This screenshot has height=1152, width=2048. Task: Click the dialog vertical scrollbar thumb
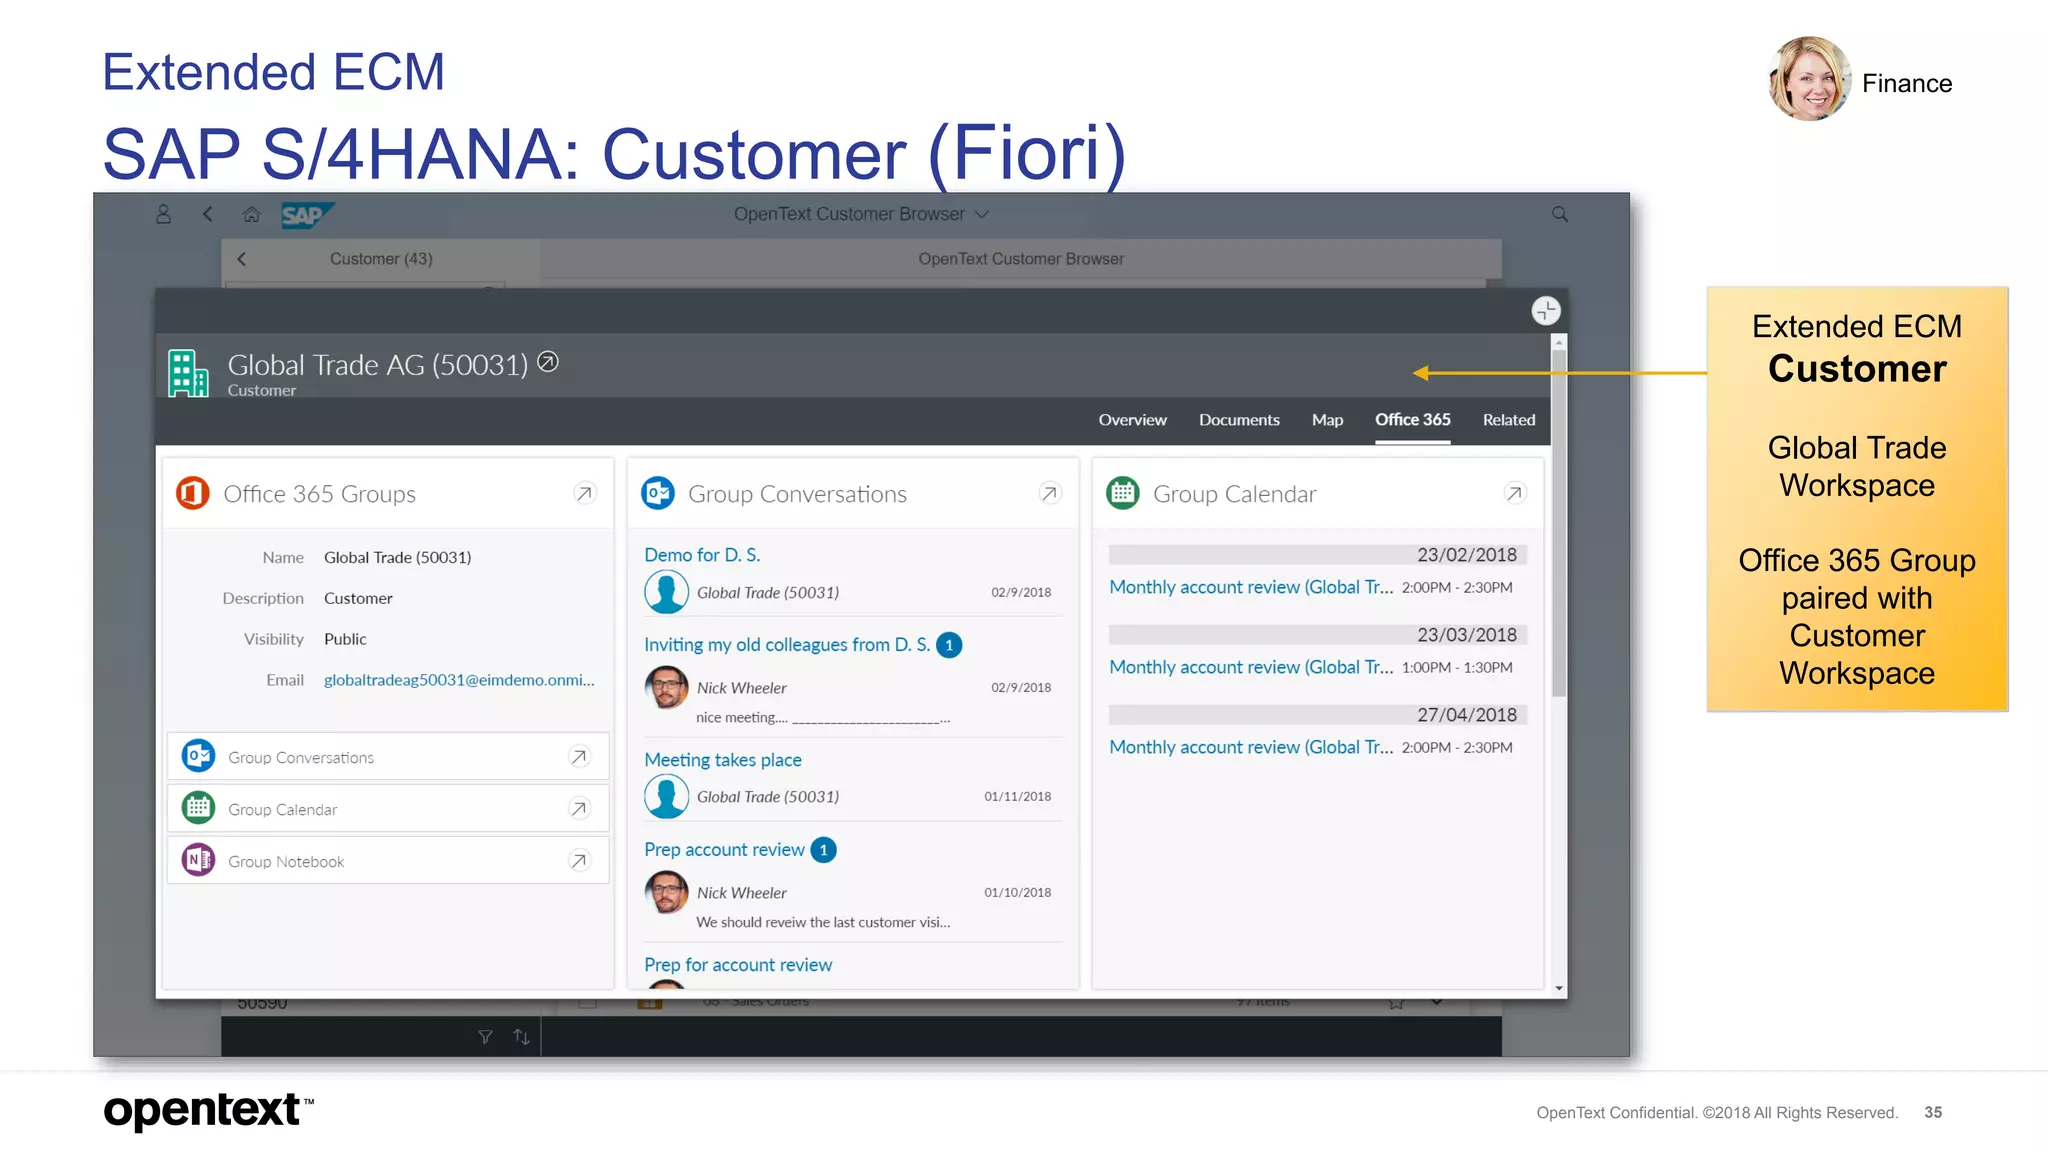pos(1558,522)
